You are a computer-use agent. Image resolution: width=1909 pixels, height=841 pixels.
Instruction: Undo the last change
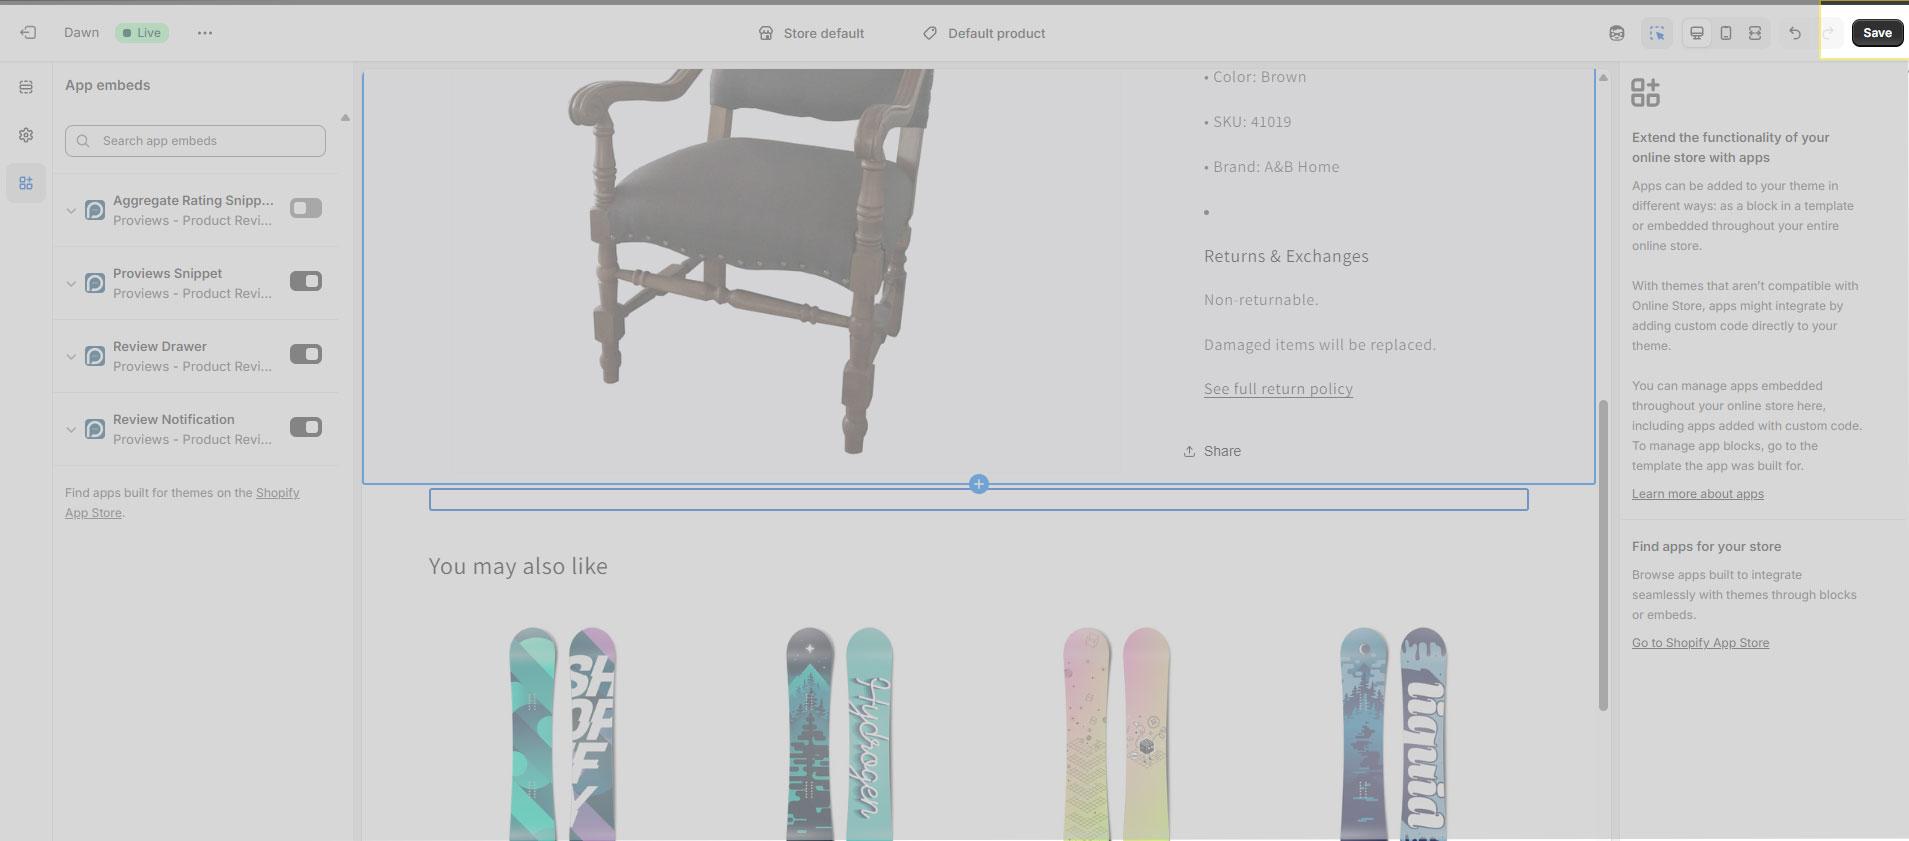click(1795, 33)
